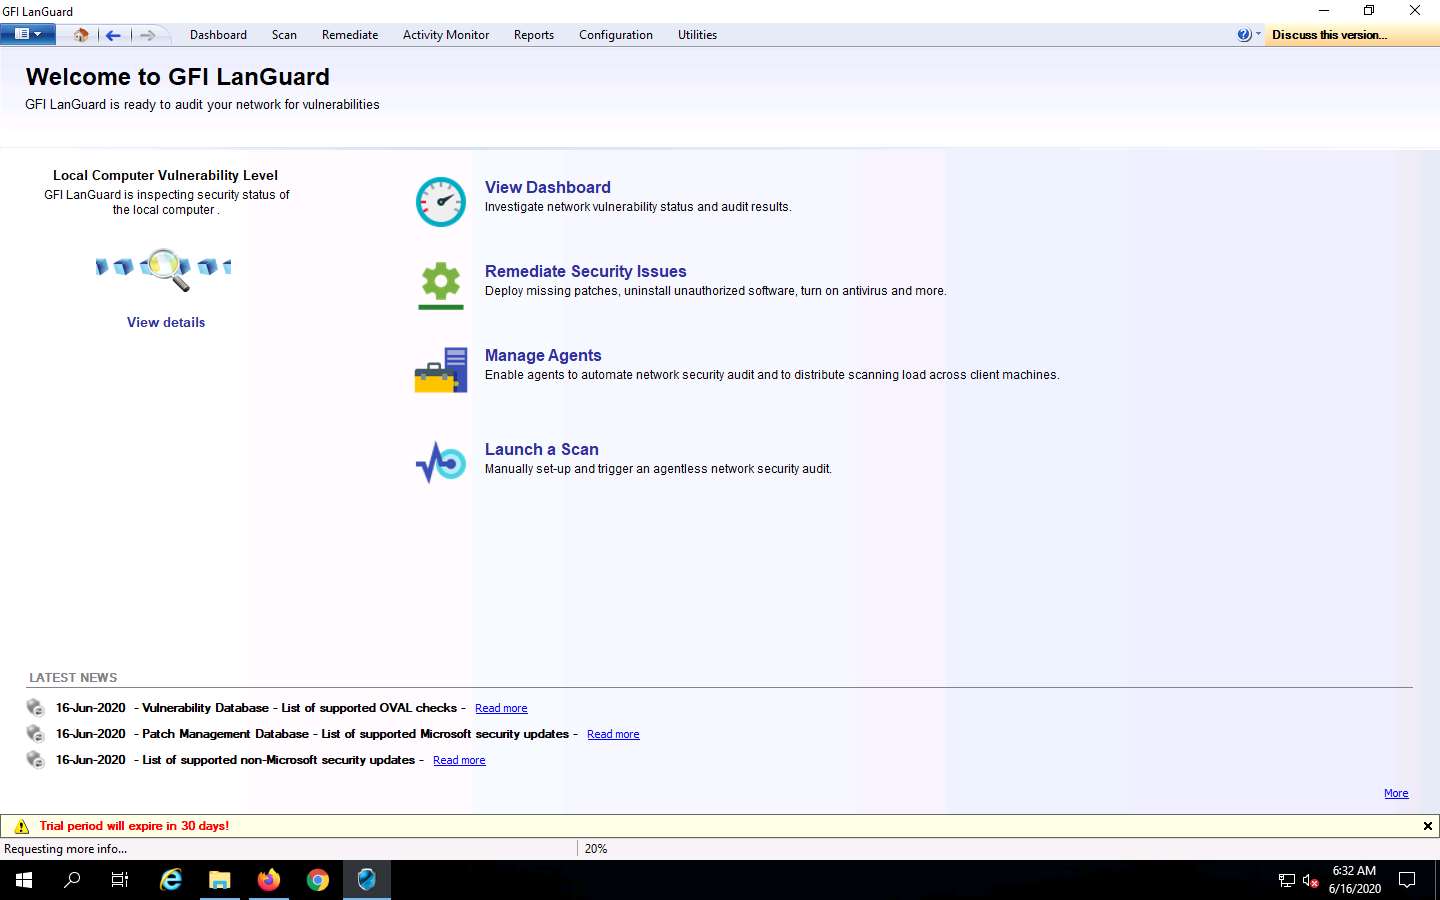The image size is (1440, 900).
Task: Open the Utilities menu tab
Action: [697, 35]
